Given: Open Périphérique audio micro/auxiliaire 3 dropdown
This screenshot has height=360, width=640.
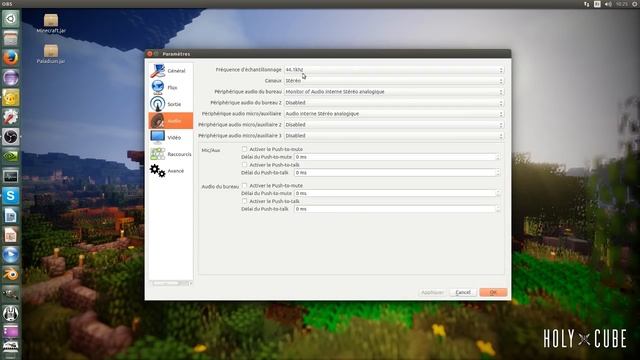Looking at the screenshot, I should [x=394, y=136].
